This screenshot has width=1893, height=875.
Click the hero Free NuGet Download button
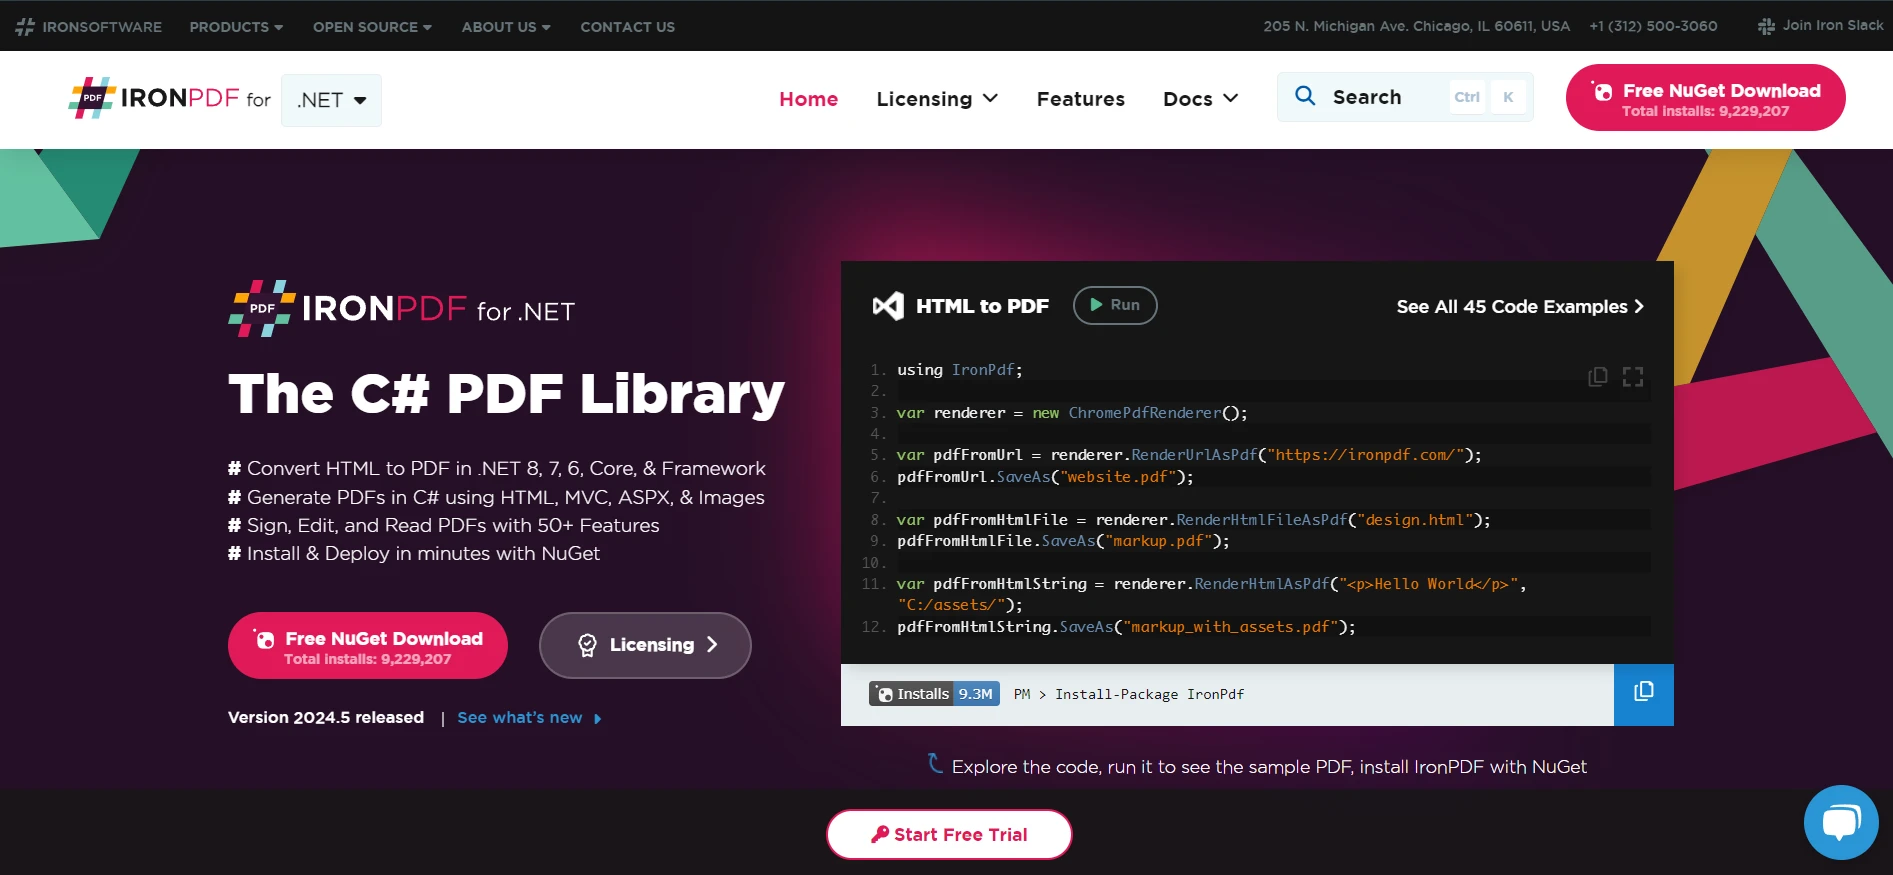point(368,646)
